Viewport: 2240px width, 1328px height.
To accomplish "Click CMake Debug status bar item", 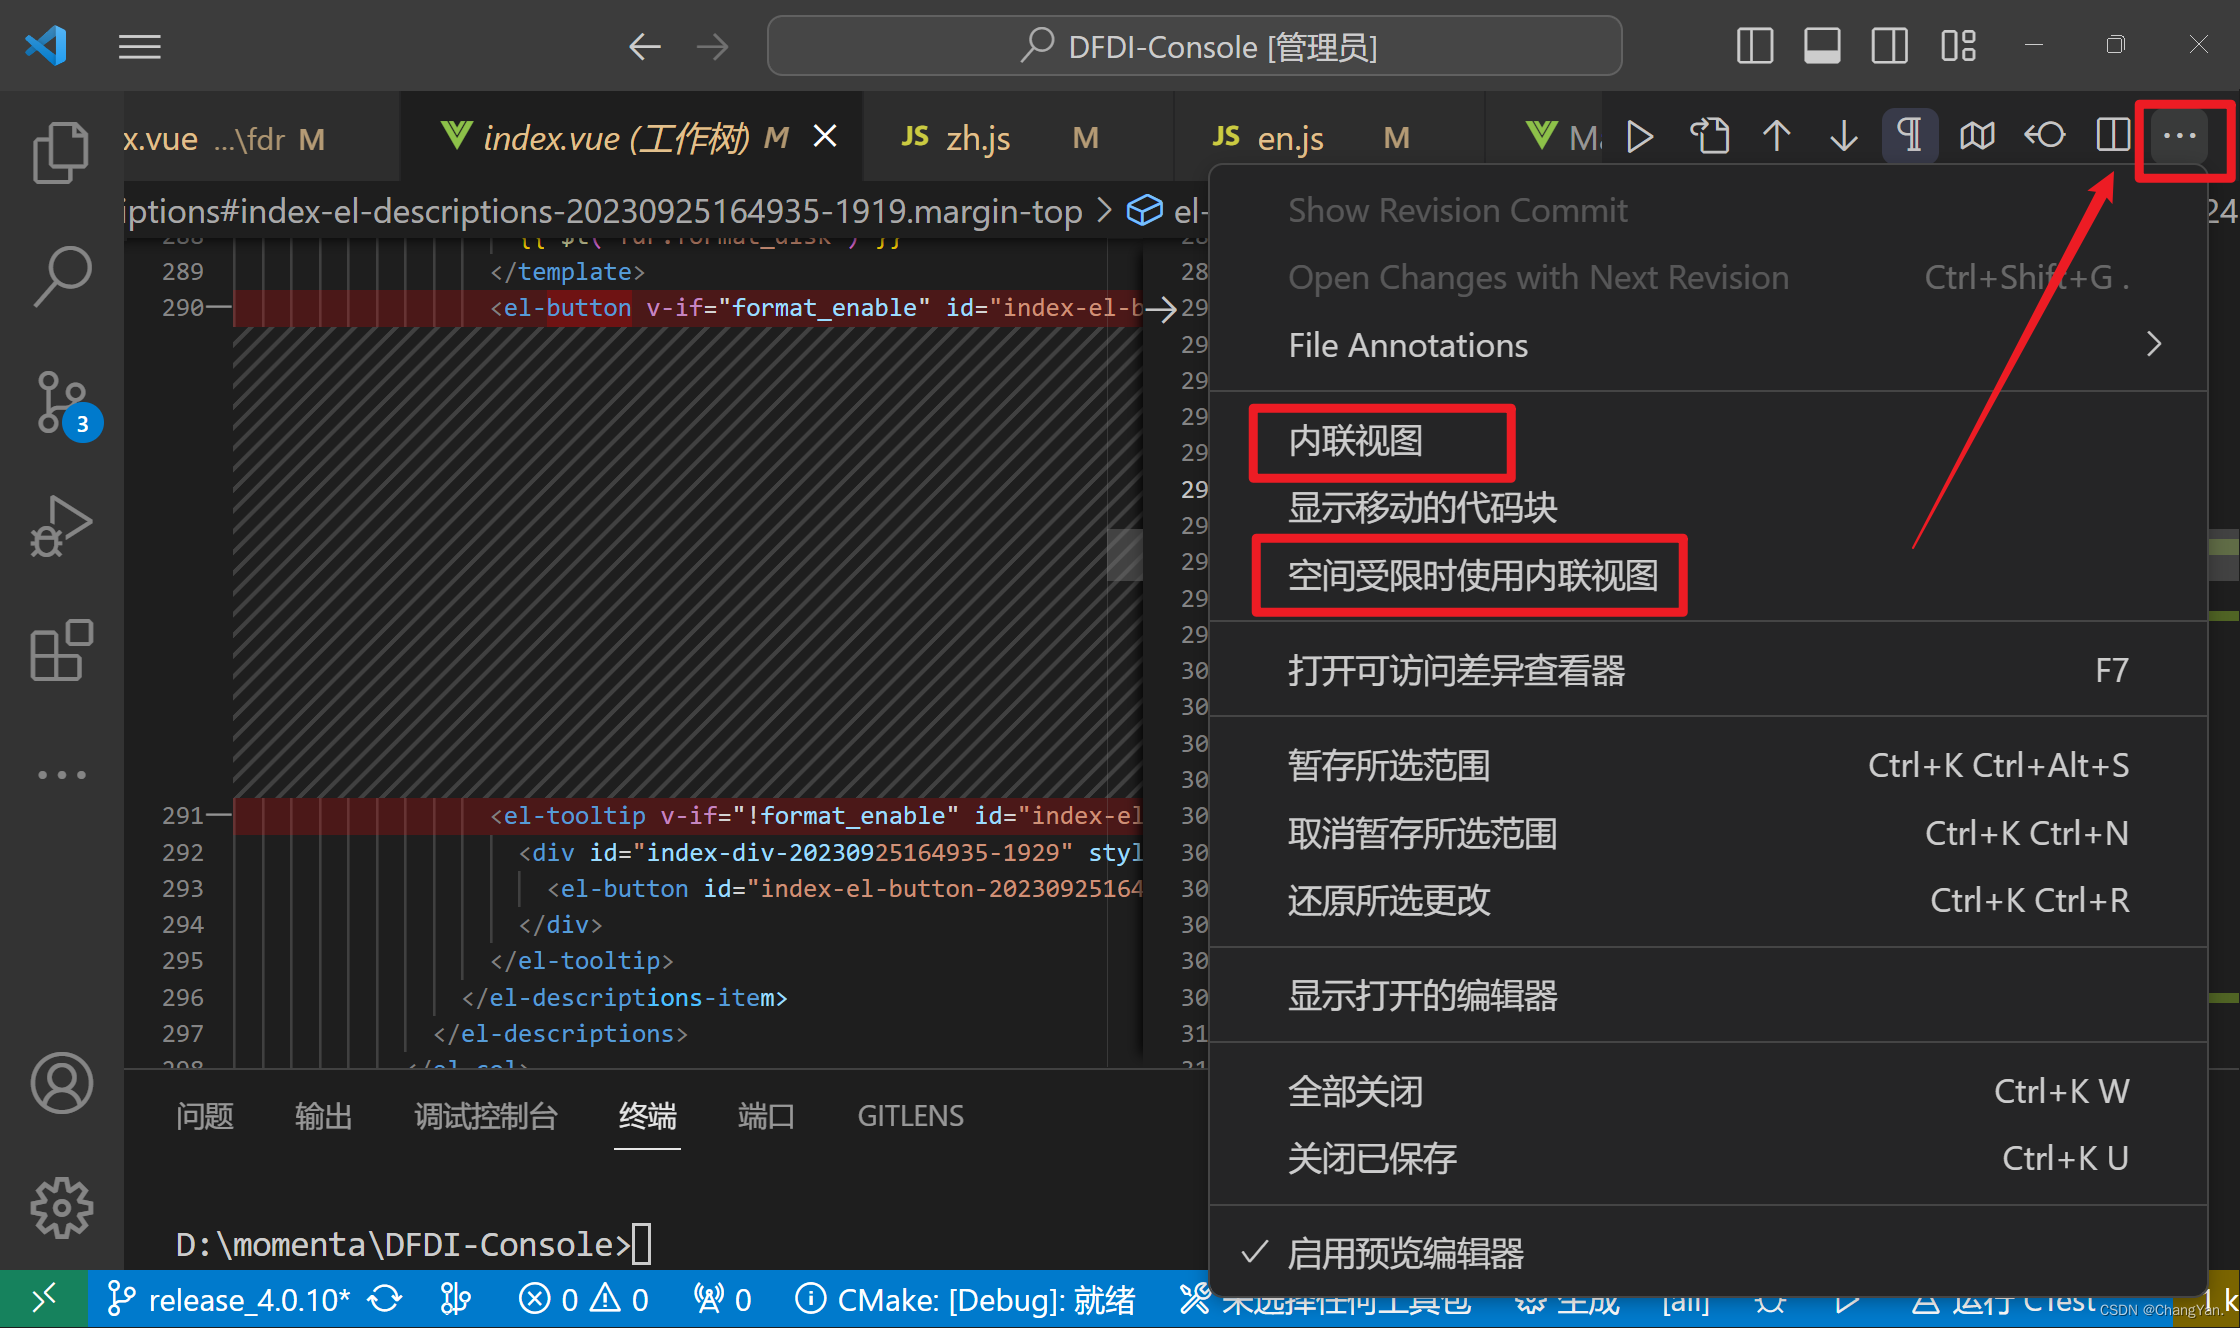I will [x=967, y=1300].
